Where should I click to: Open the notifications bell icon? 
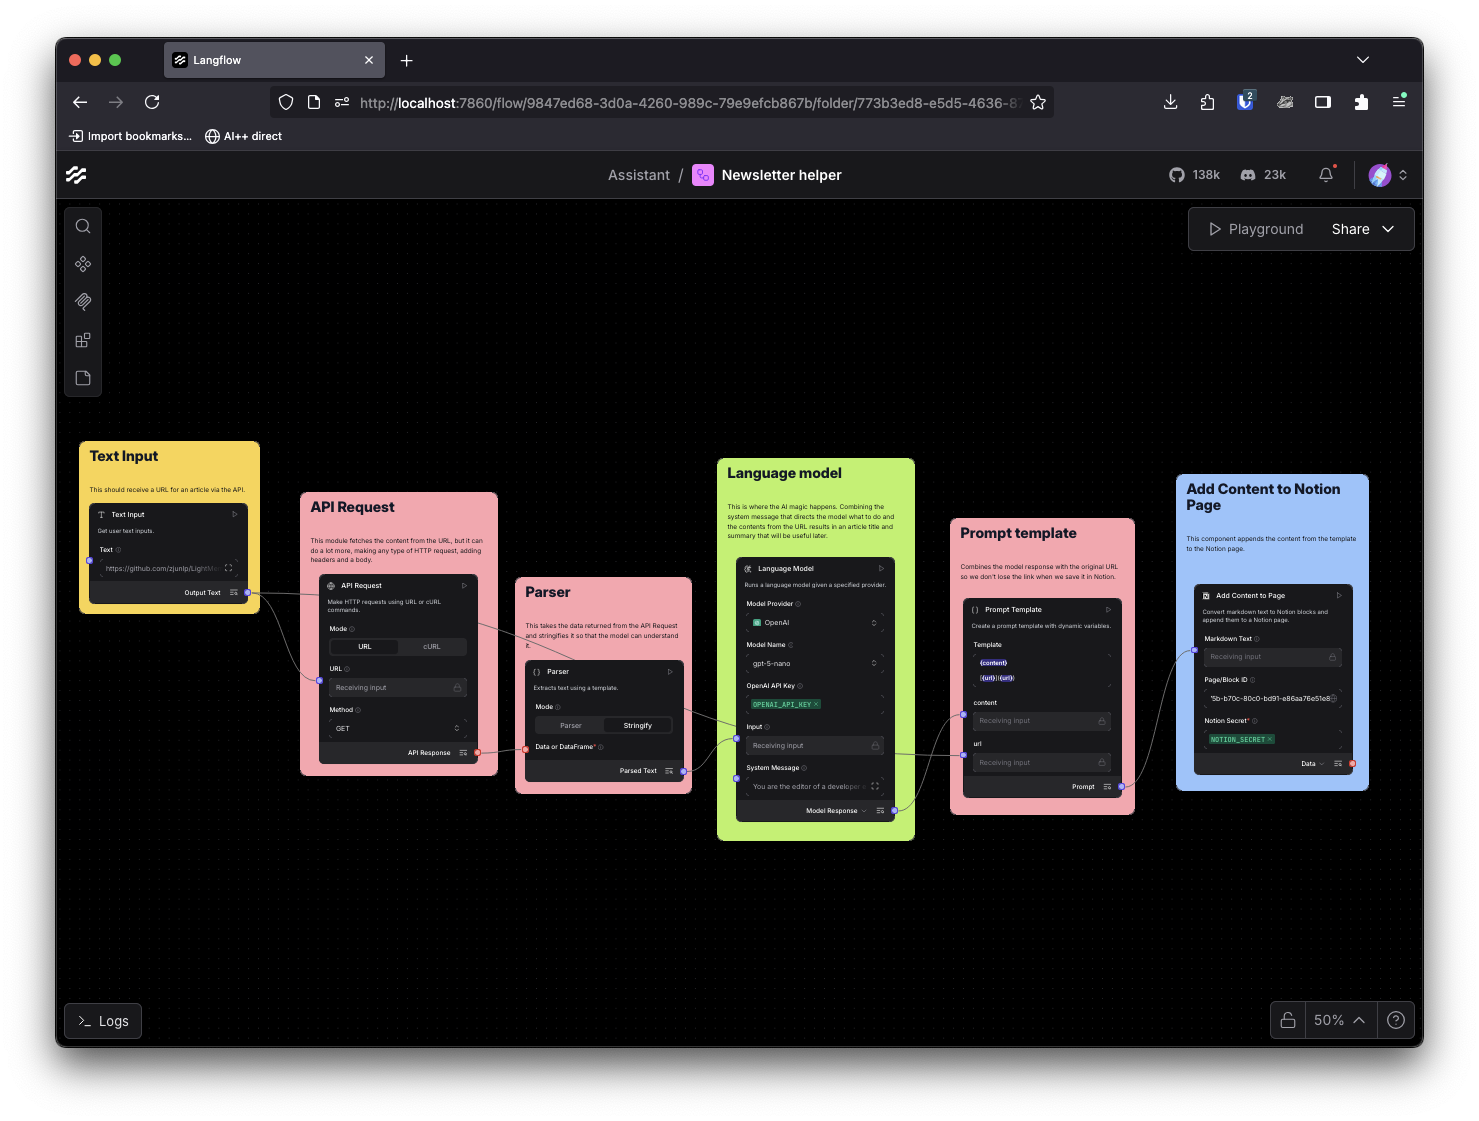point(1326,175)
